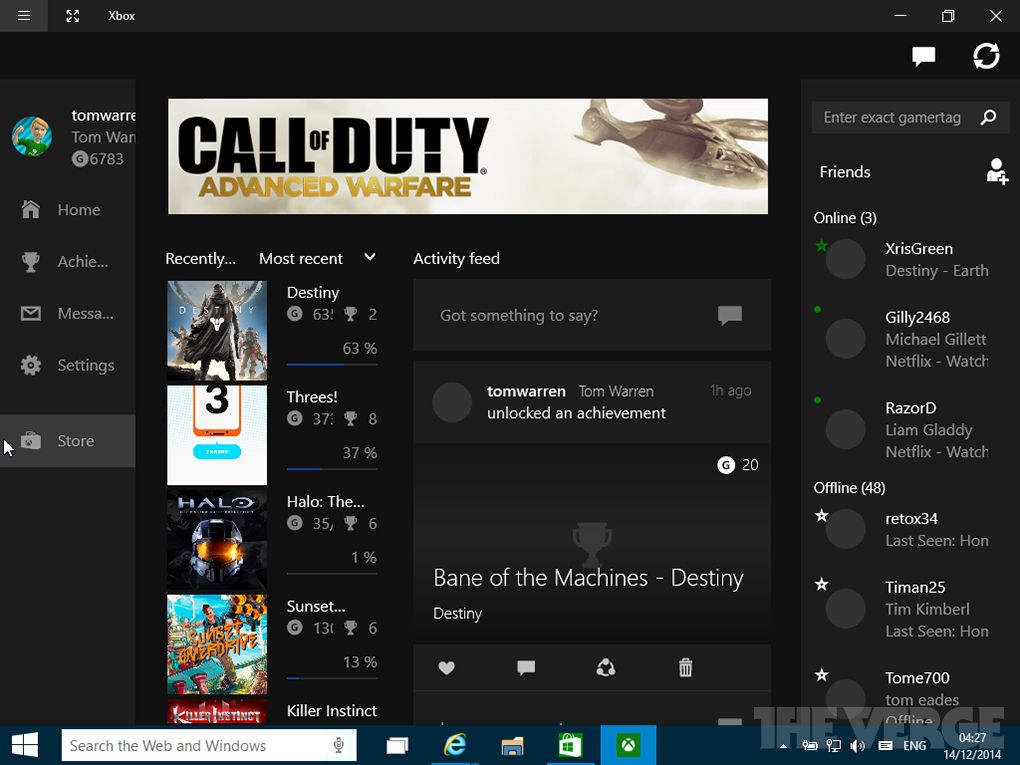Expand the Most recent sort dropdown
Viewport: 1020px width, 765px height.
coord(317,258)
